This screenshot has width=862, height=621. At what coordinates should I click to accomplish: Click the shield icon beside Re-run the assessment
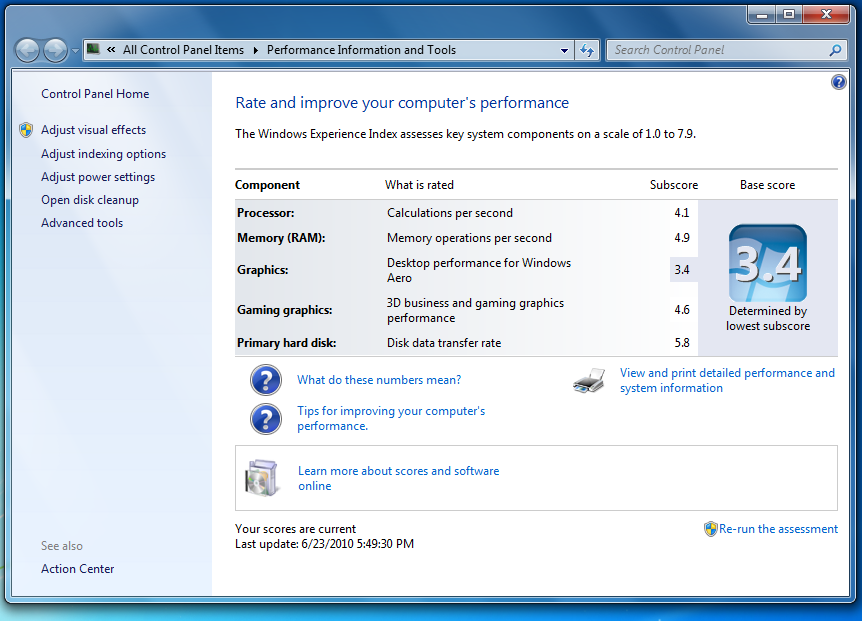[x=710, y=529]
